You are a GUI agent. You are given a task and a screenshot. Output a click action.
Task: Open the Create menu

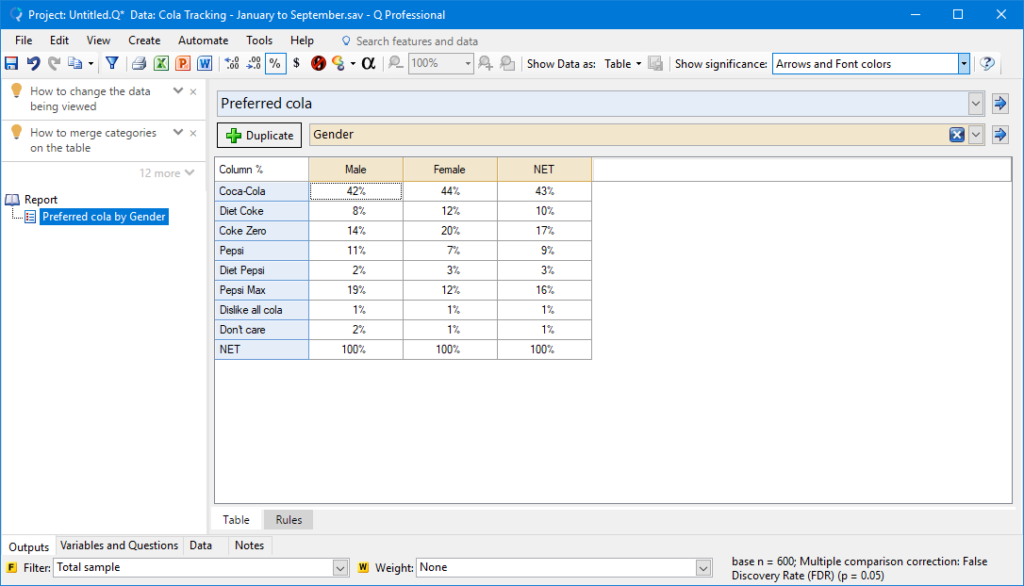144,41
